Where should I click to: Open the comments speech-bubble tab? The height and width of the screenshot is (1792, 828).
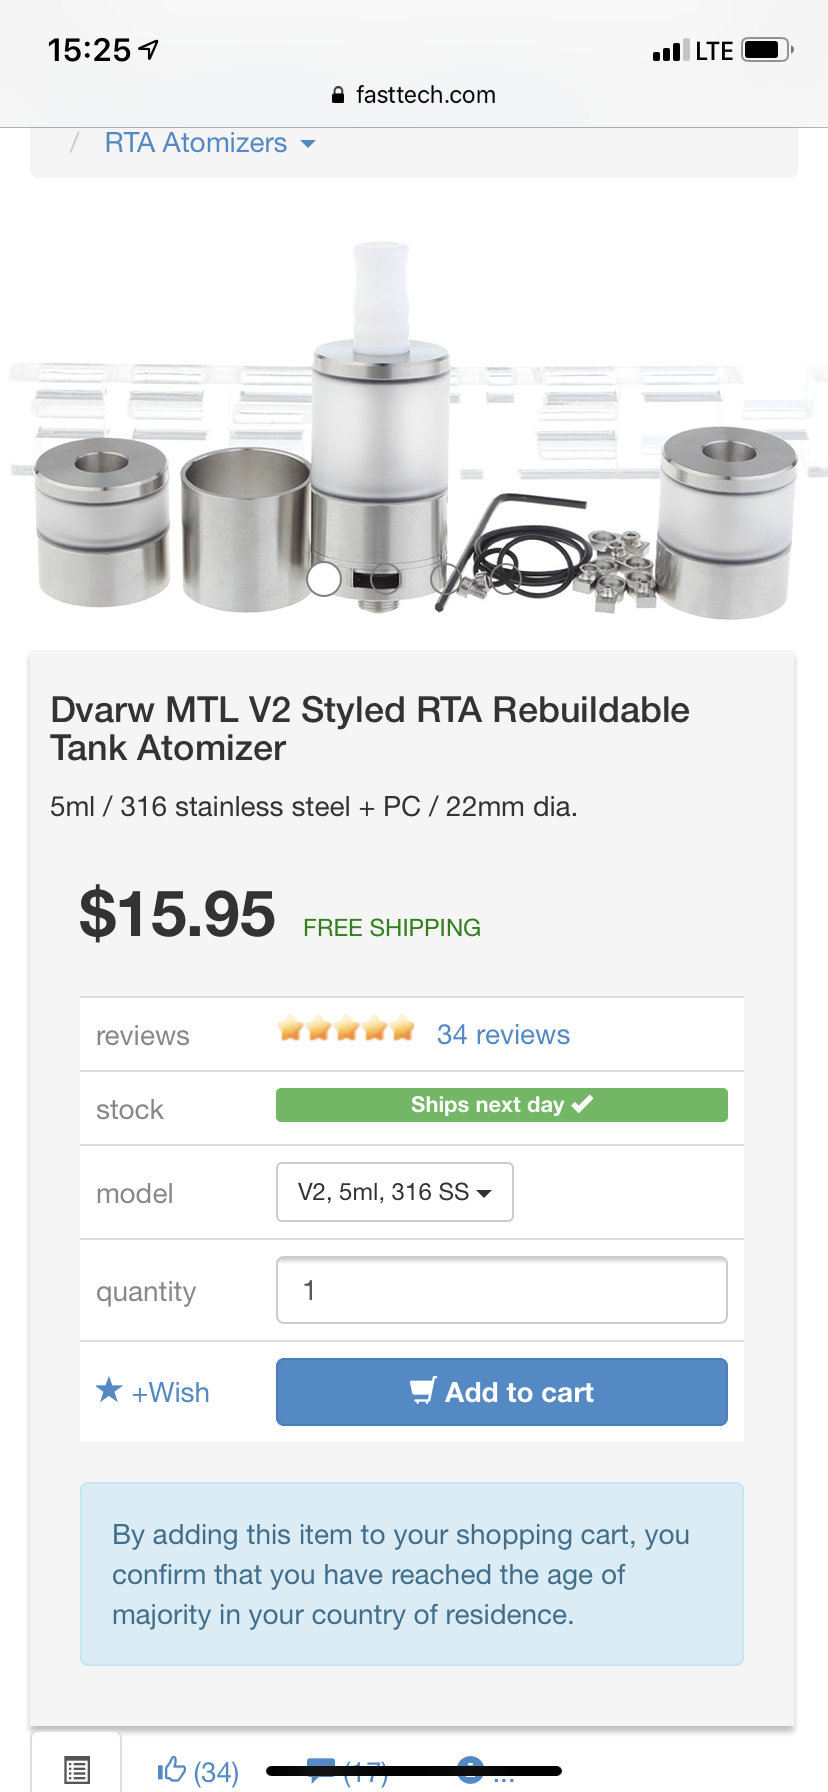point(322,1770)
